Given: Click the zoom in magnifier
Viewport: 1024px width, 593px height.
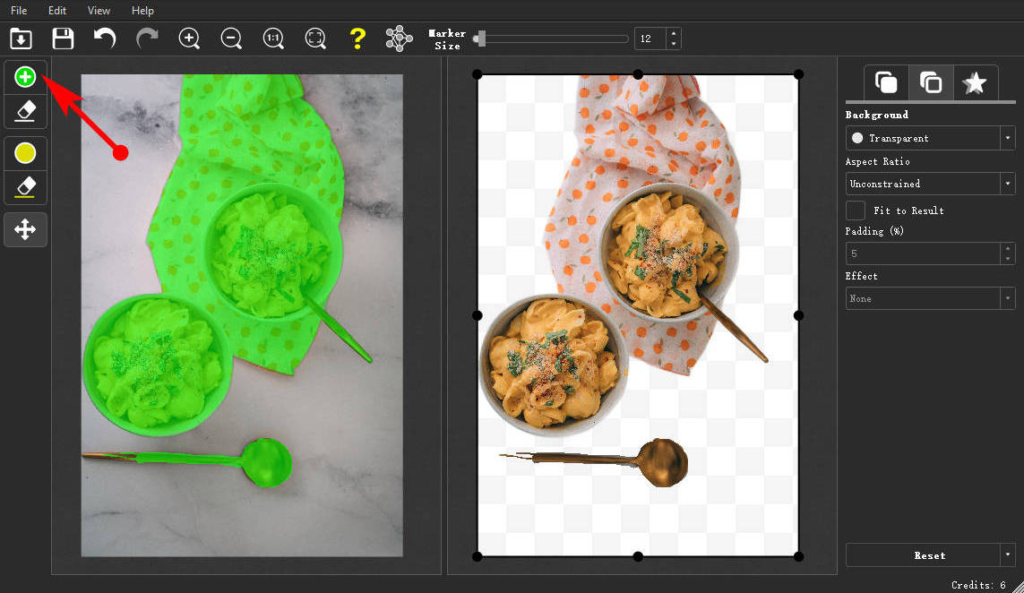Looking at the screenshot, I should pyautogui.click(x=189, y=39).
